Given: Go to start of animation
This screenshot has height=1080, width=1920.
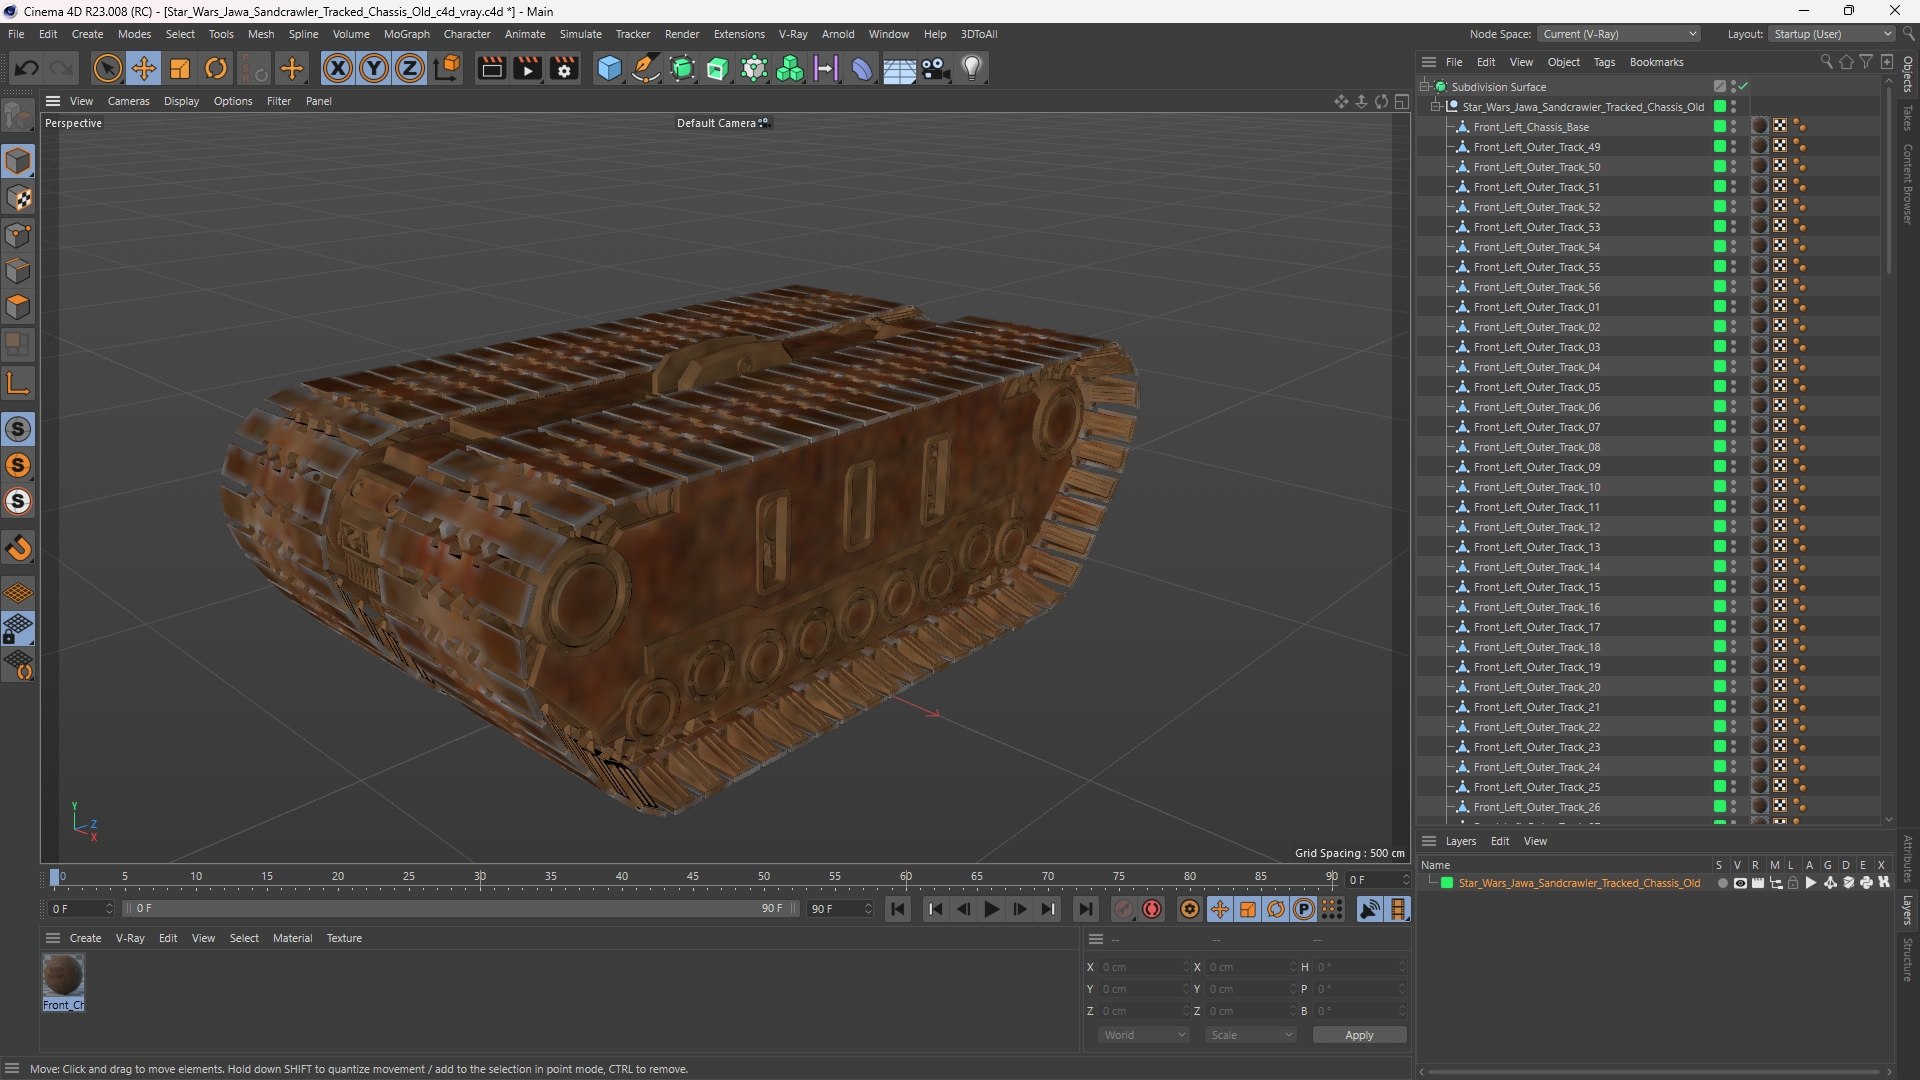Looking at the screenshot, I should (898, 909).
